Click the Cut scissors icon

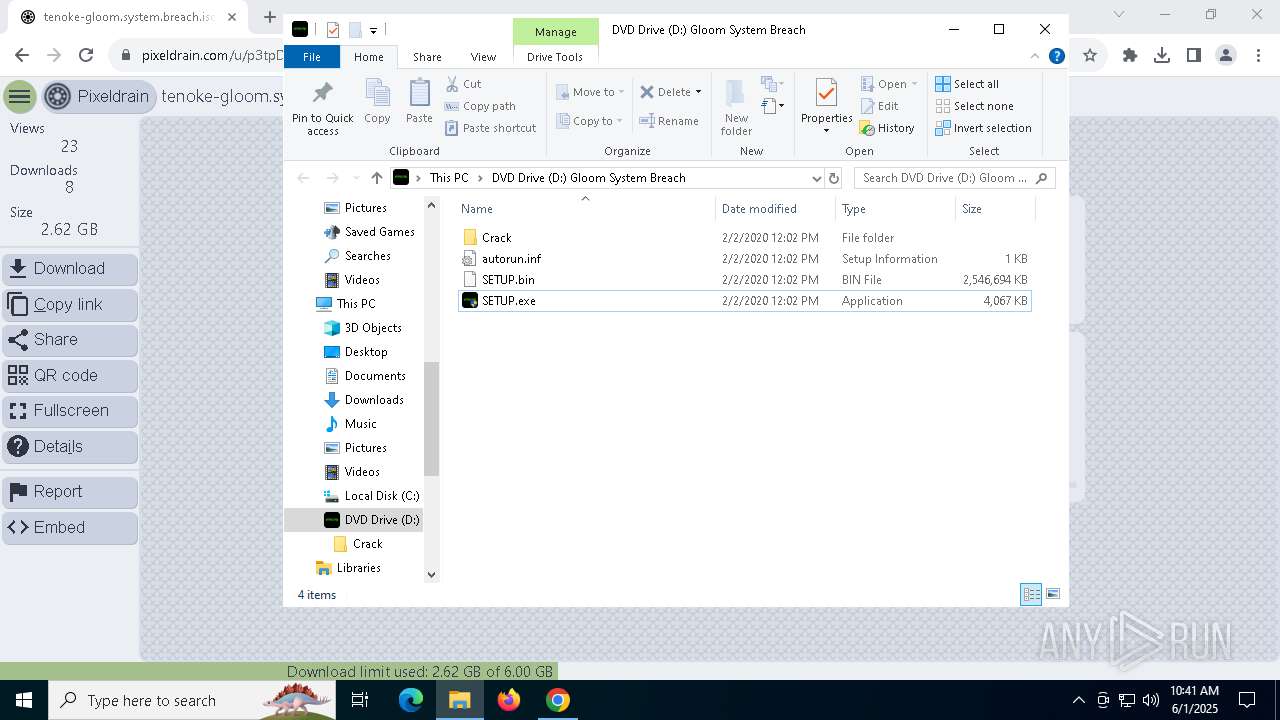tap(452, 84)
